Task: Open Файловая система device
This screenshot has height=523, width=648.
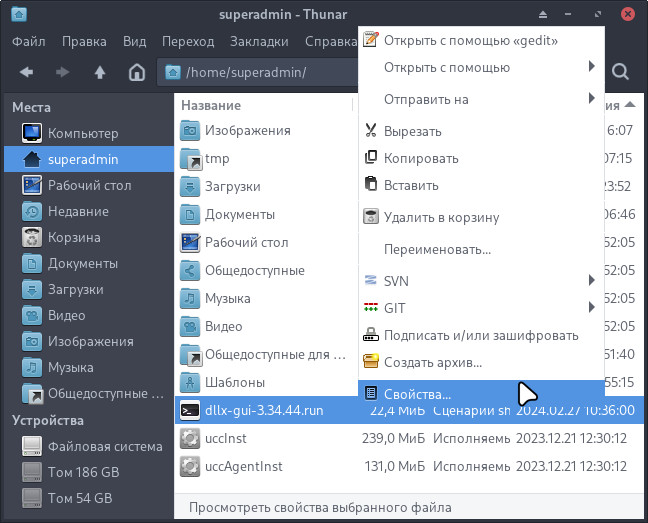Action: 104,446
